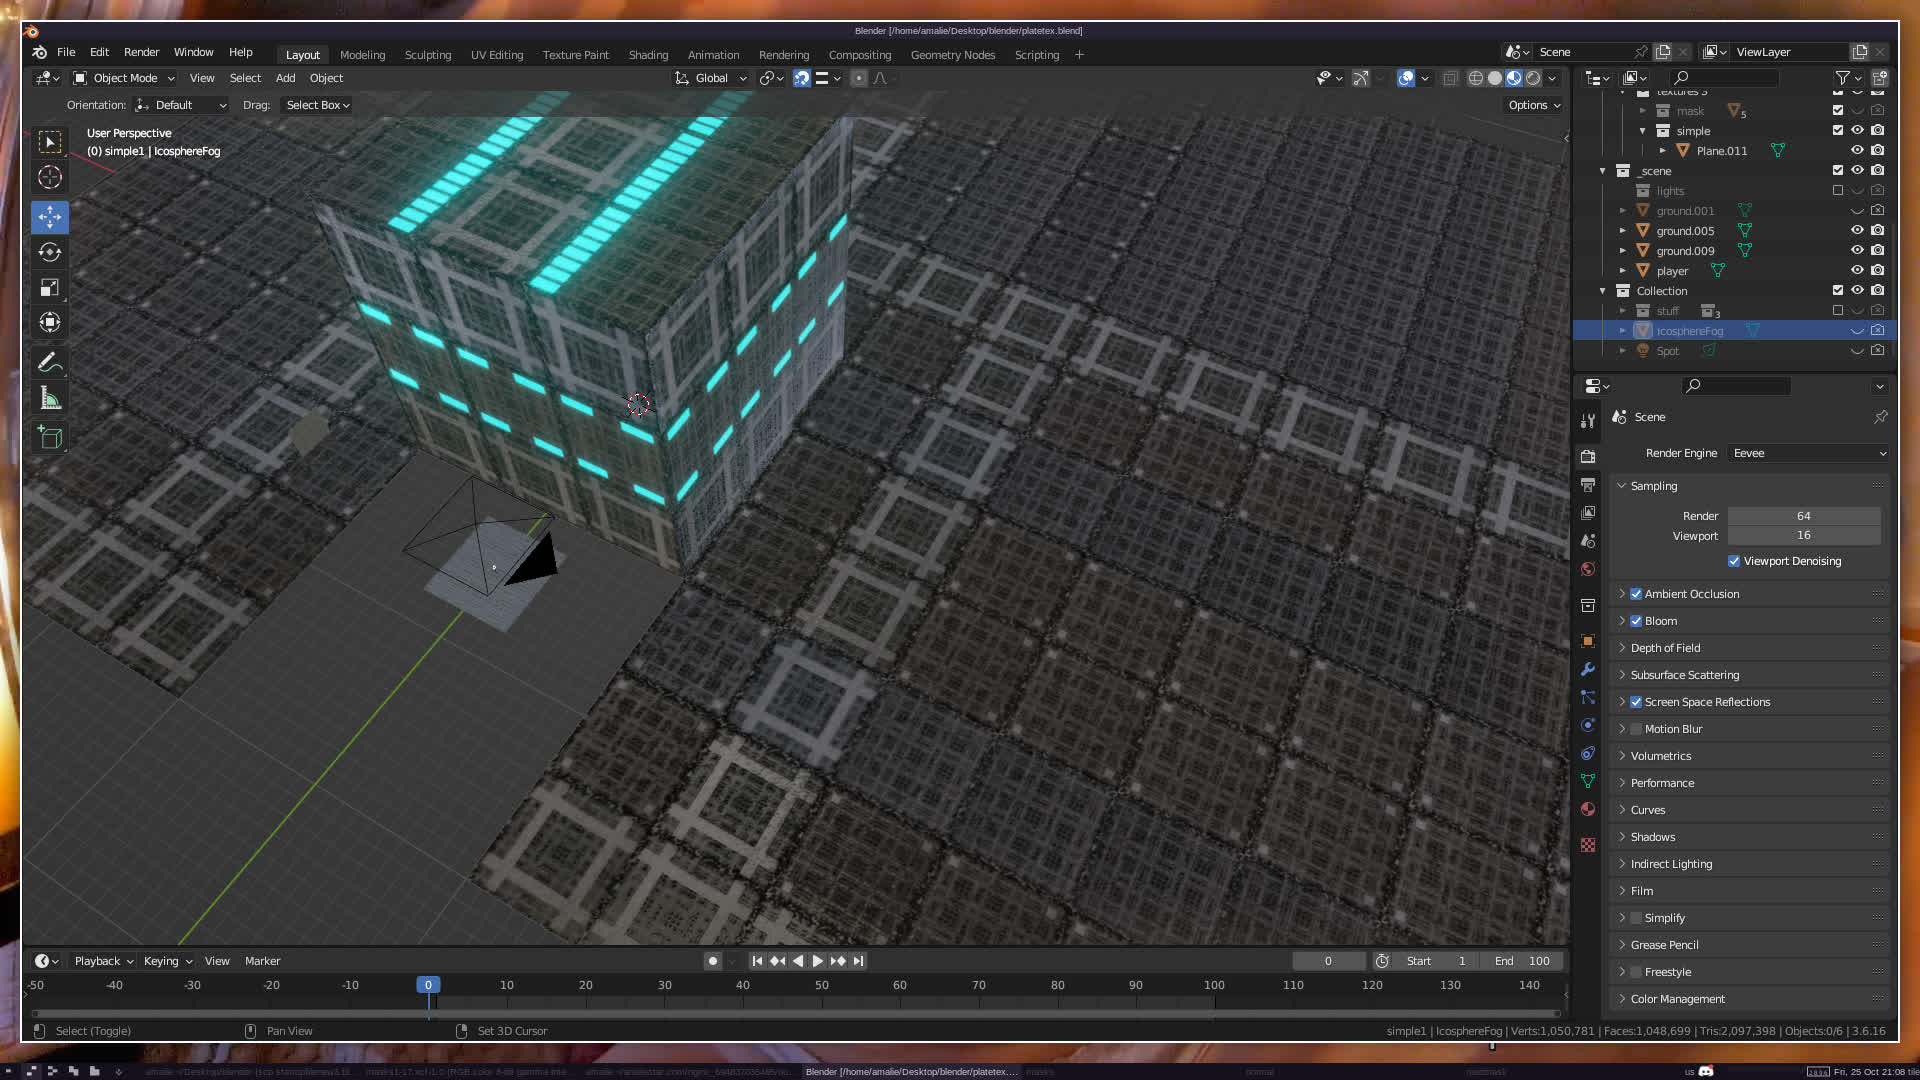Open the Object Mode dropdown
Viewport: 1920px width, 1080px height.
pos(124,78)
